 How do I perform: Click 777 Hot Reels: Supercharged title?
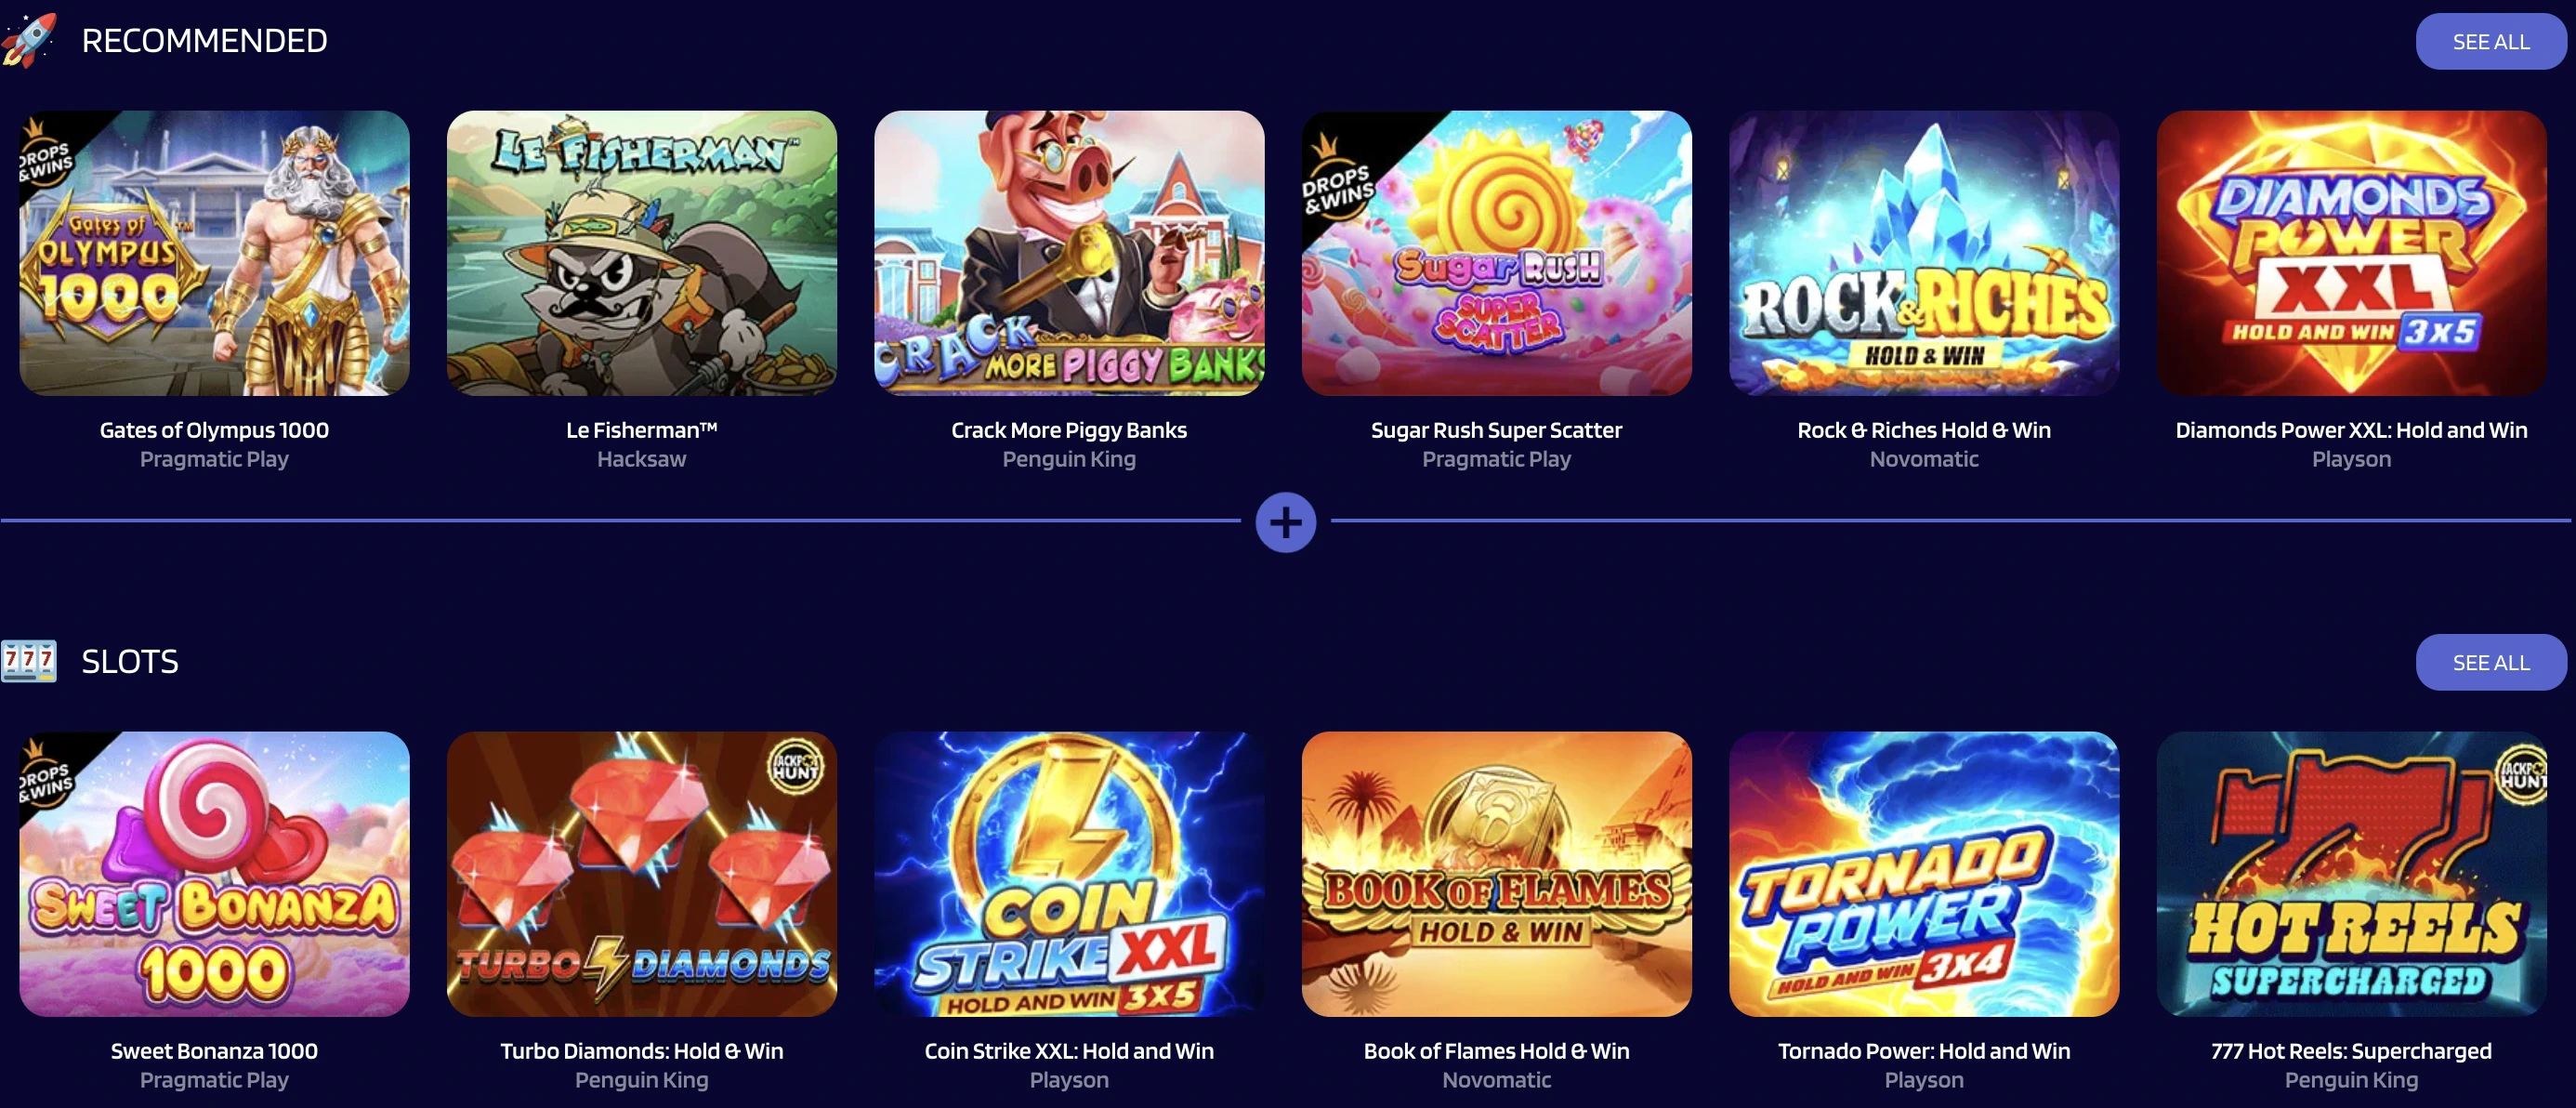coord(2351,1051)
